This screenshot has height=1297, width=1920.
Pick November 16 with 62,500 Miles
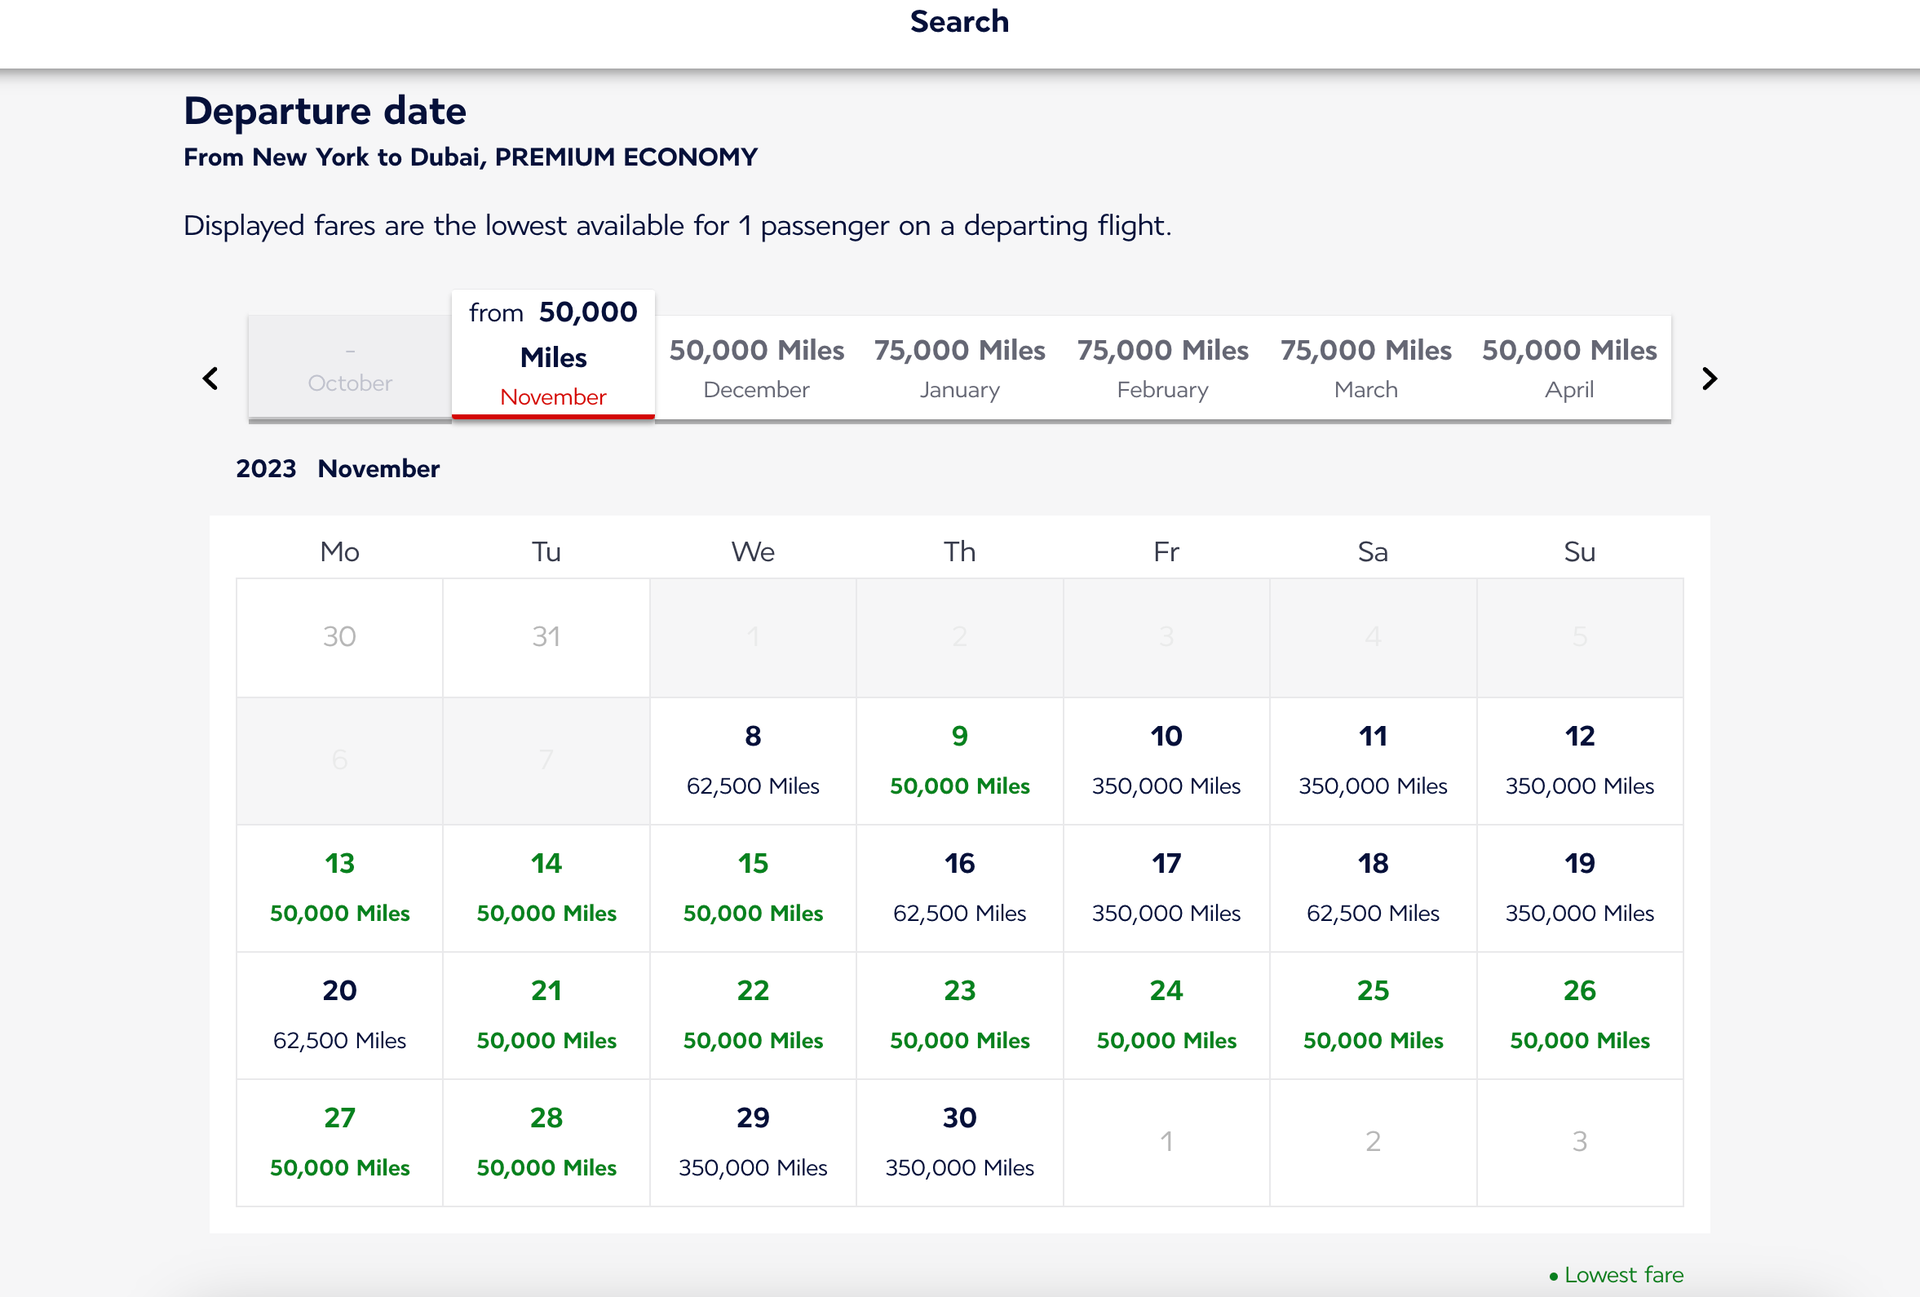tap(959, 888)
